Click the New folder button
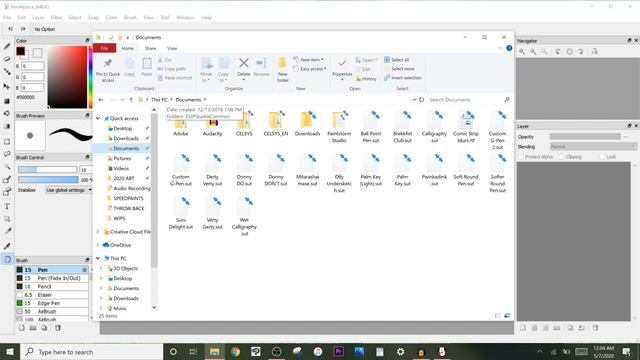 pyautogui.click(x=282, y=70)
